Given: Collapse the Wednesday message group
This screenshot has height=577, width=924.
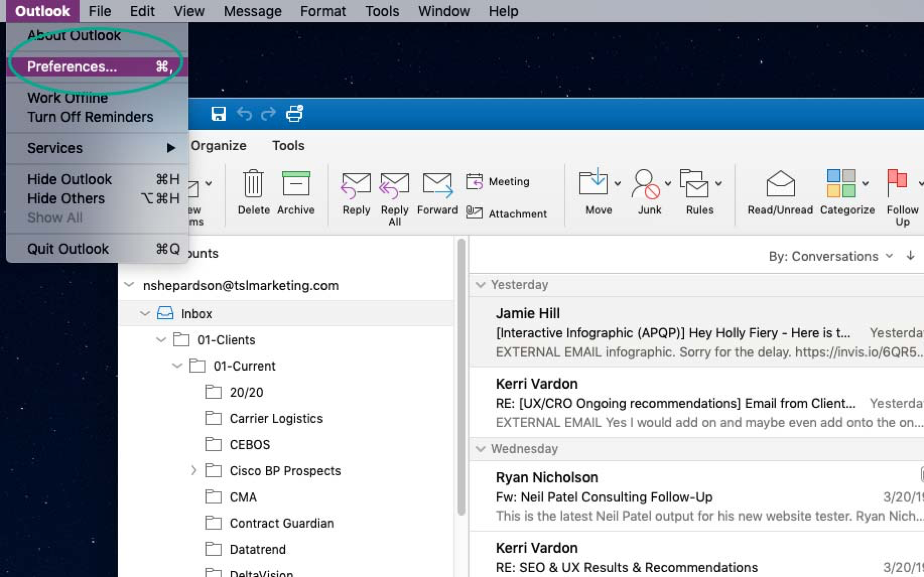Looking at the screenshot, I should pyautogui.click(x=481, y=449).
